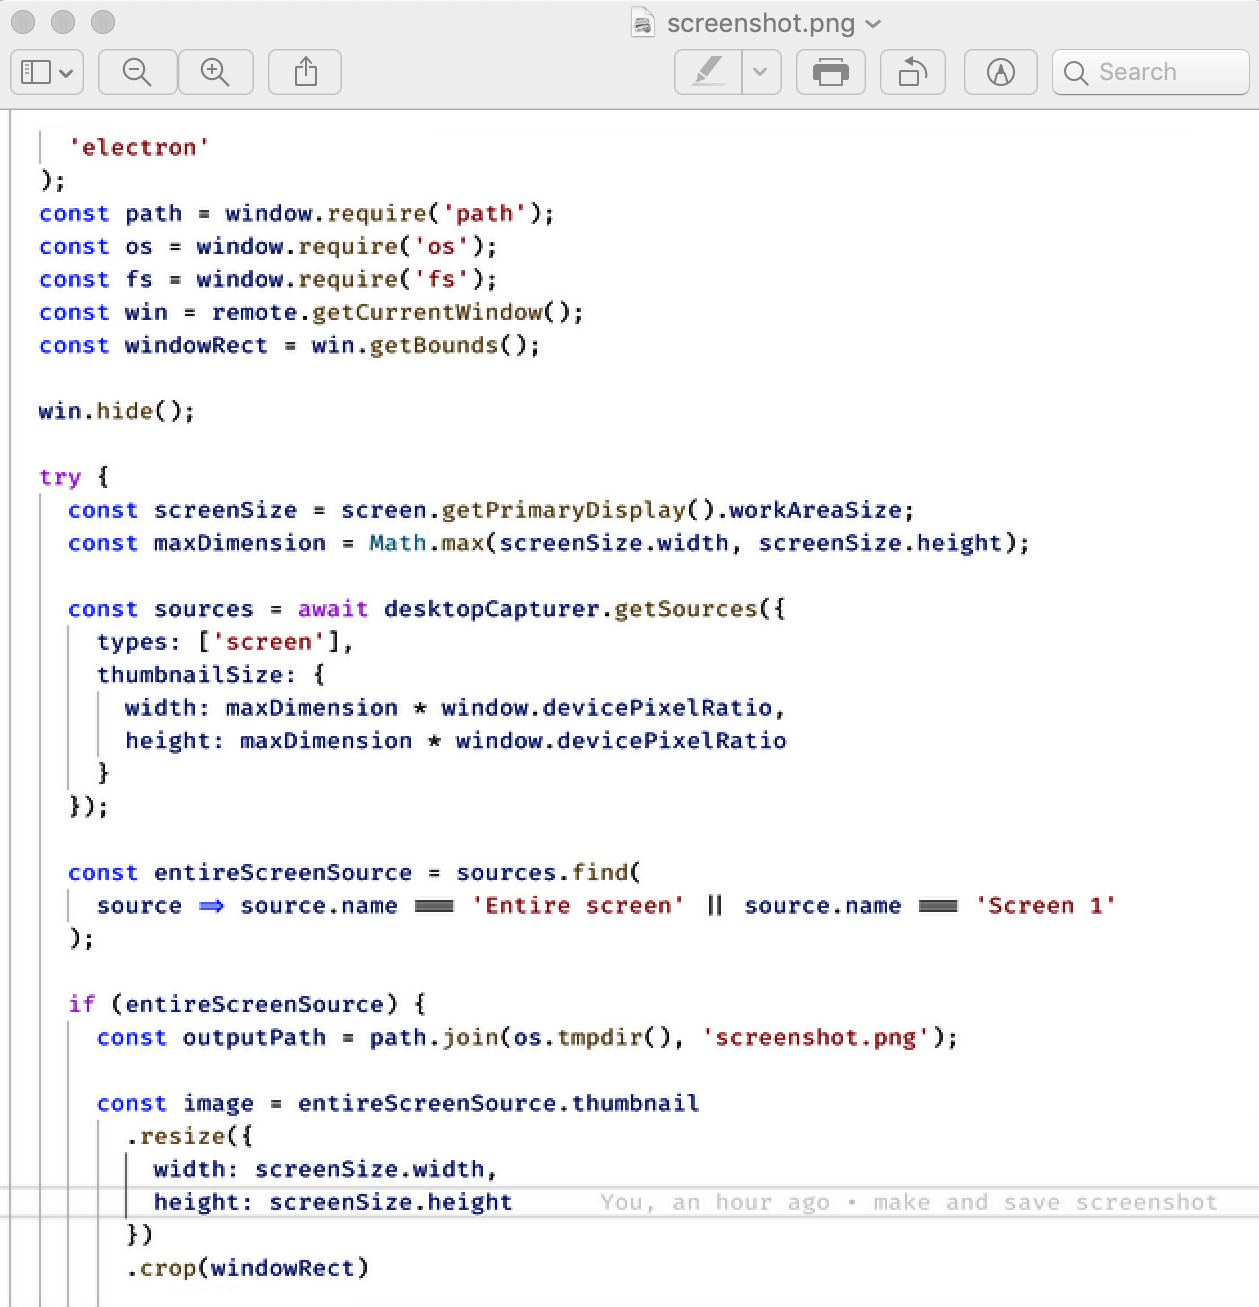Click the 'Screen 1' string

point(1045,905)
